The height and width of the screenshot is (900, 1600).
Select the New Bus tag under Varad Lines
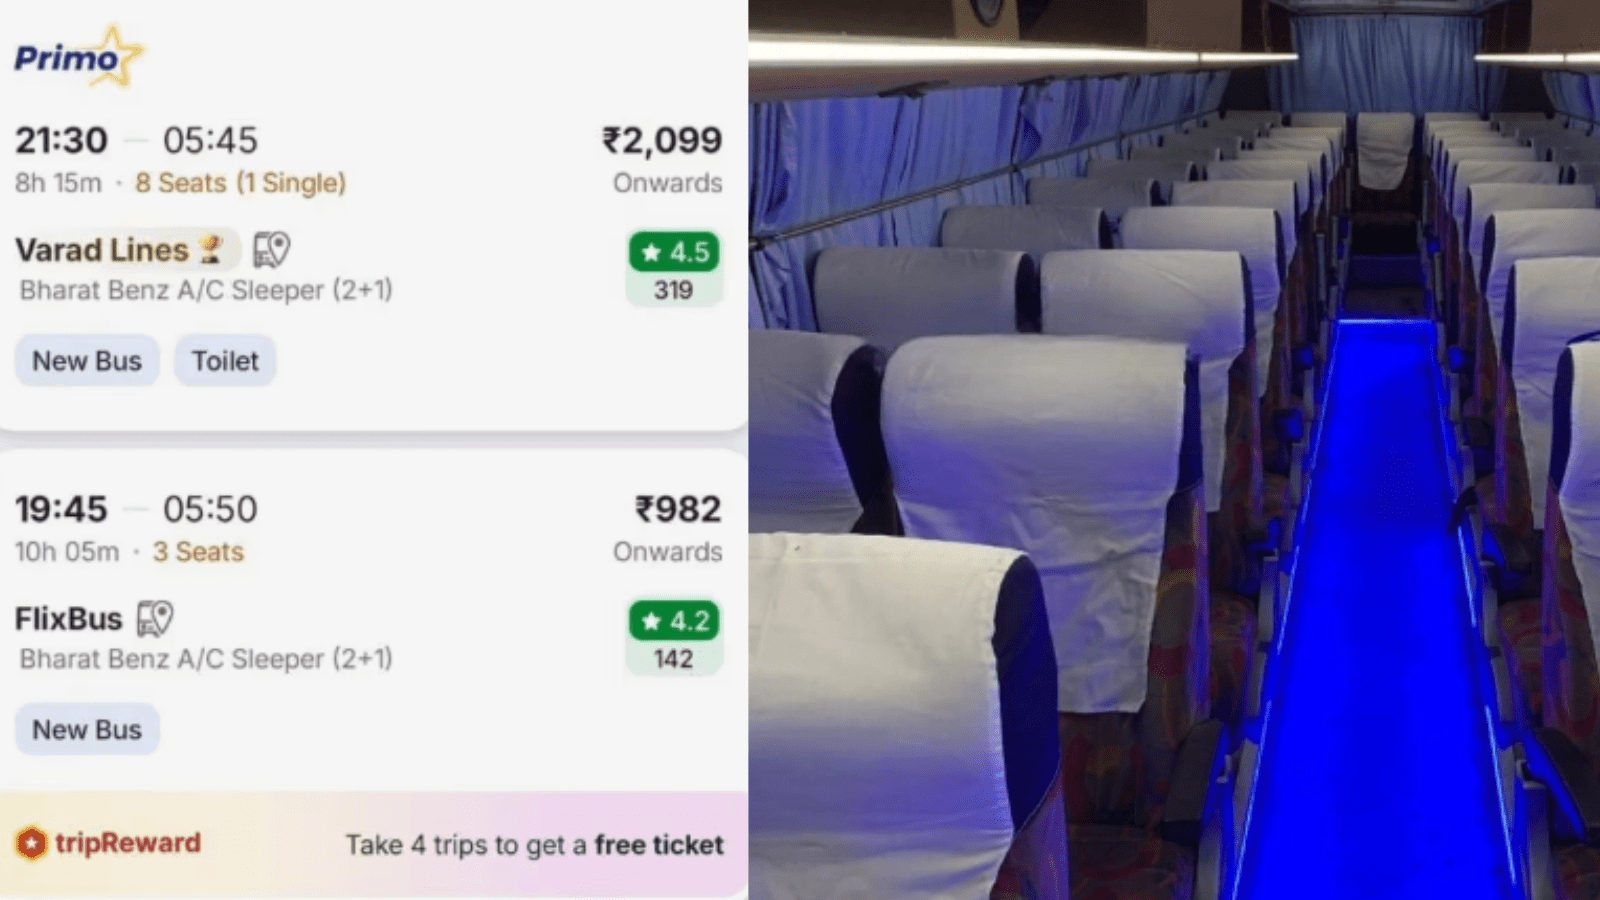click(87, 361)
